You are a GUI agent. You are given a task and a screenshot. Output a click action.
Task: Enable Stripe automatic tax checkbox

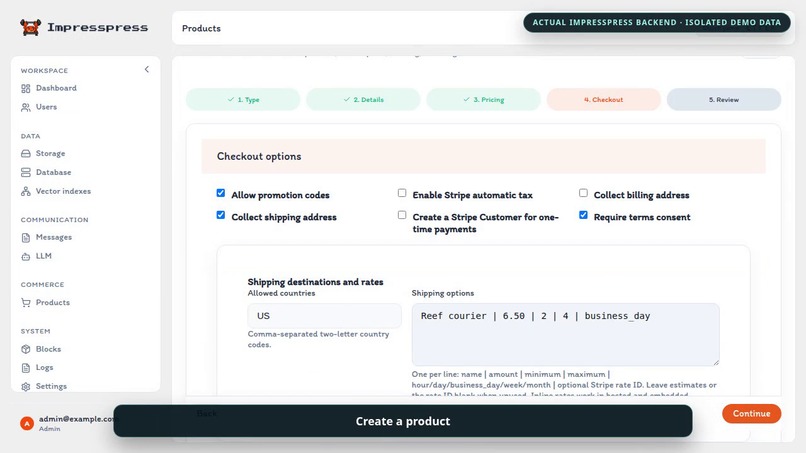[x=402, y=193]
